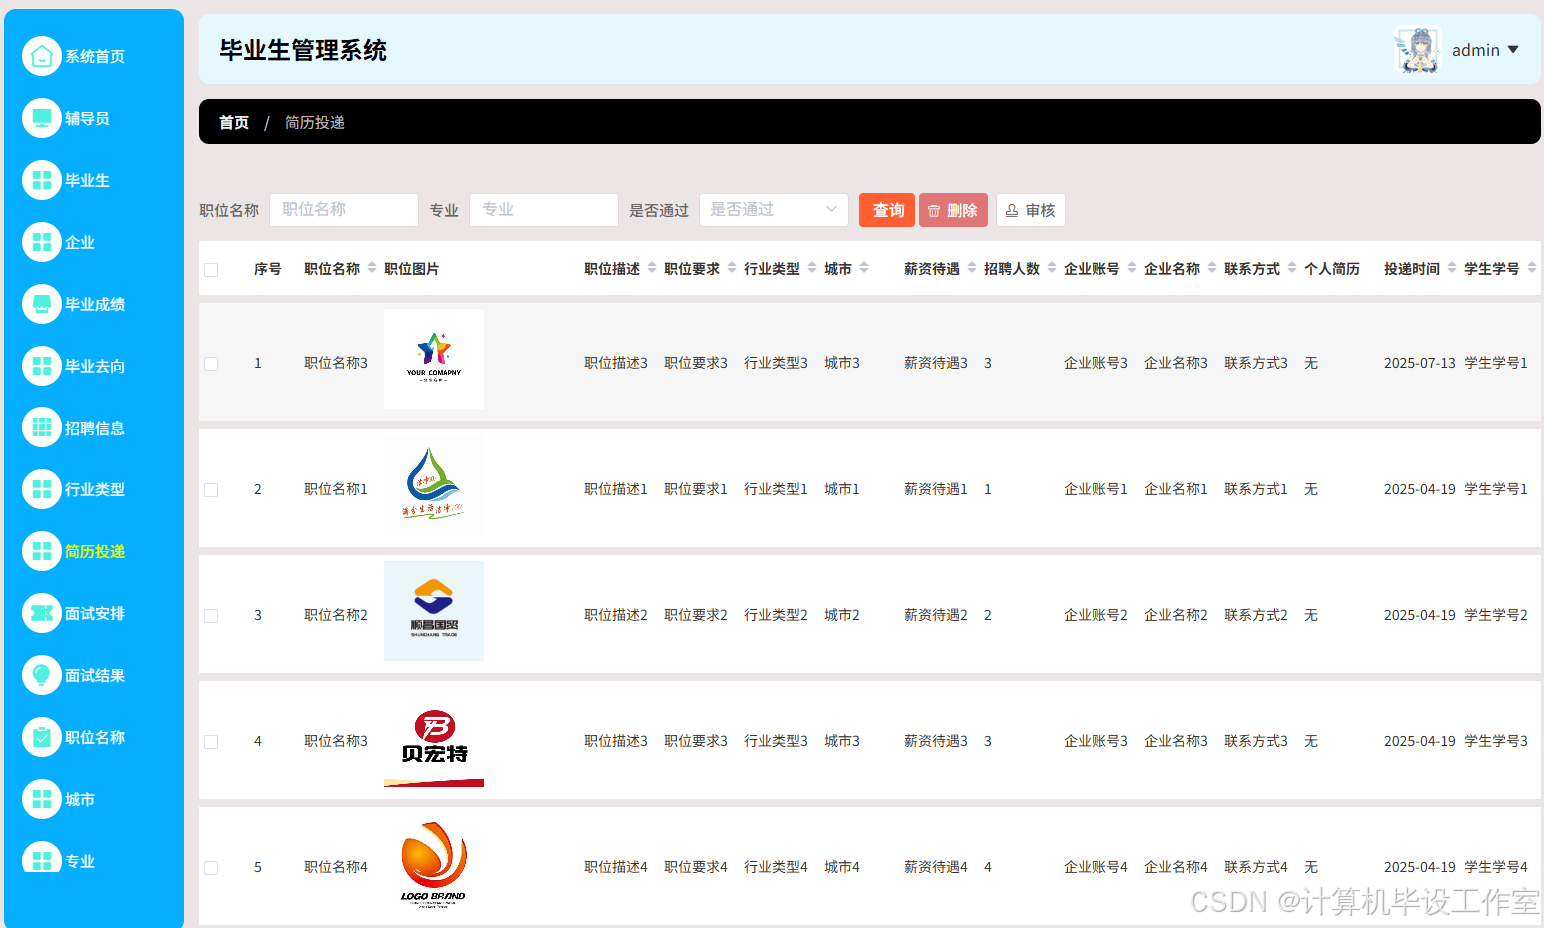Click the 删除 delete button
The height and width of the screenshot is (928, 1544).
point(953,210)
